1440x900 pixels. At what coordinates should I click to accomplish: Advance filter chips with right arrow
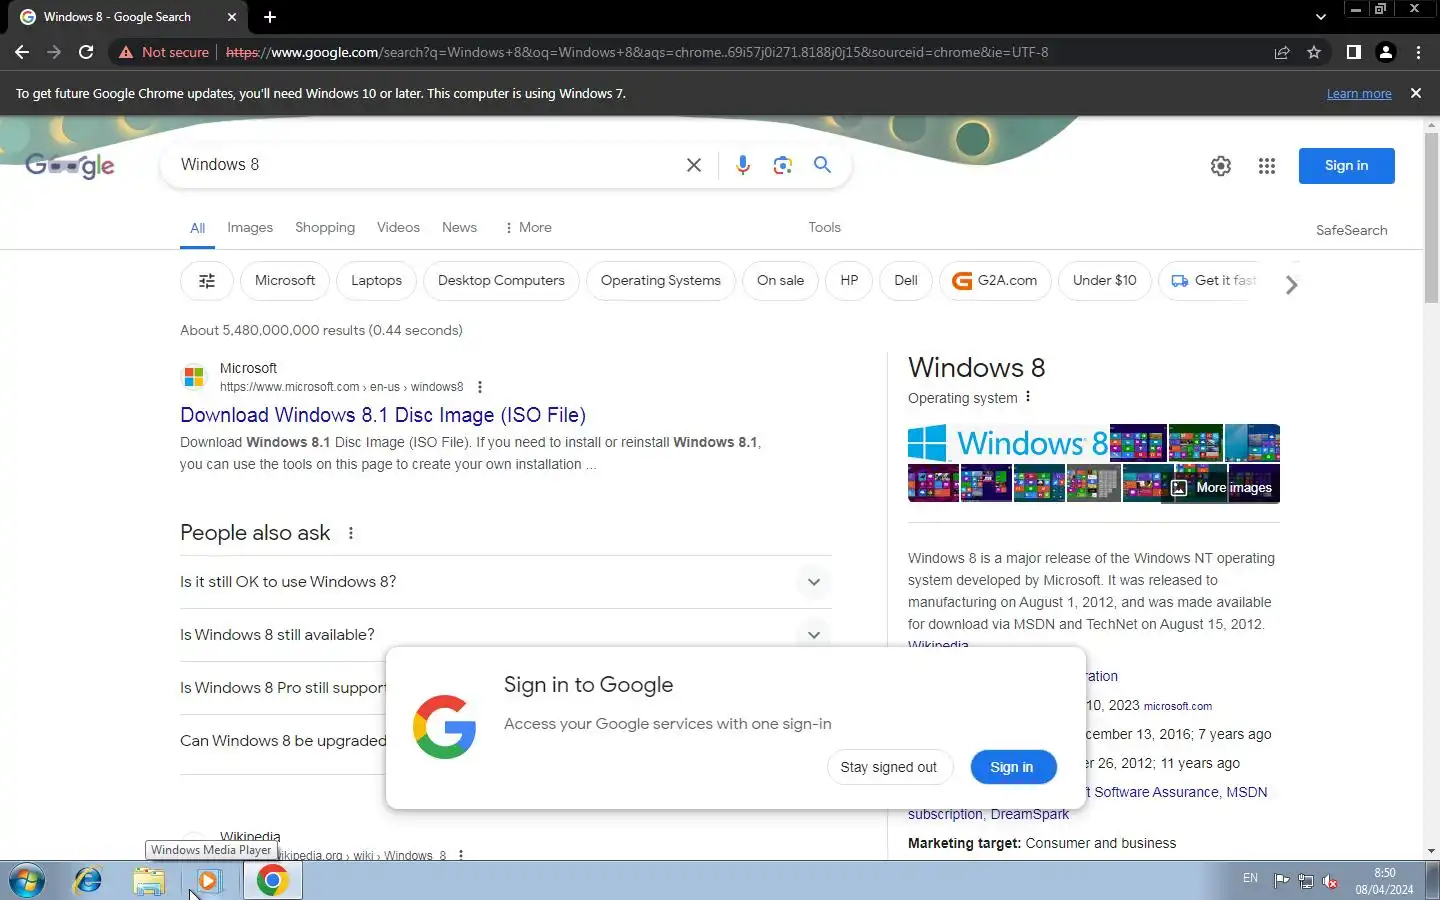click(1291, 285)
